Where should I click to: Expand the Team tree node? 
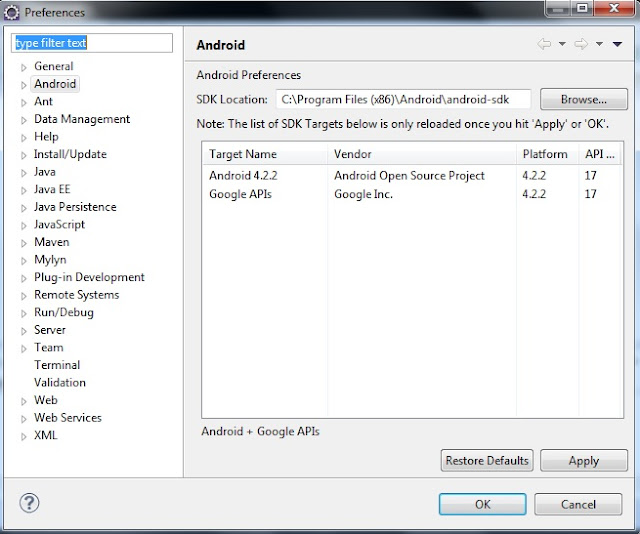point(24,349)
